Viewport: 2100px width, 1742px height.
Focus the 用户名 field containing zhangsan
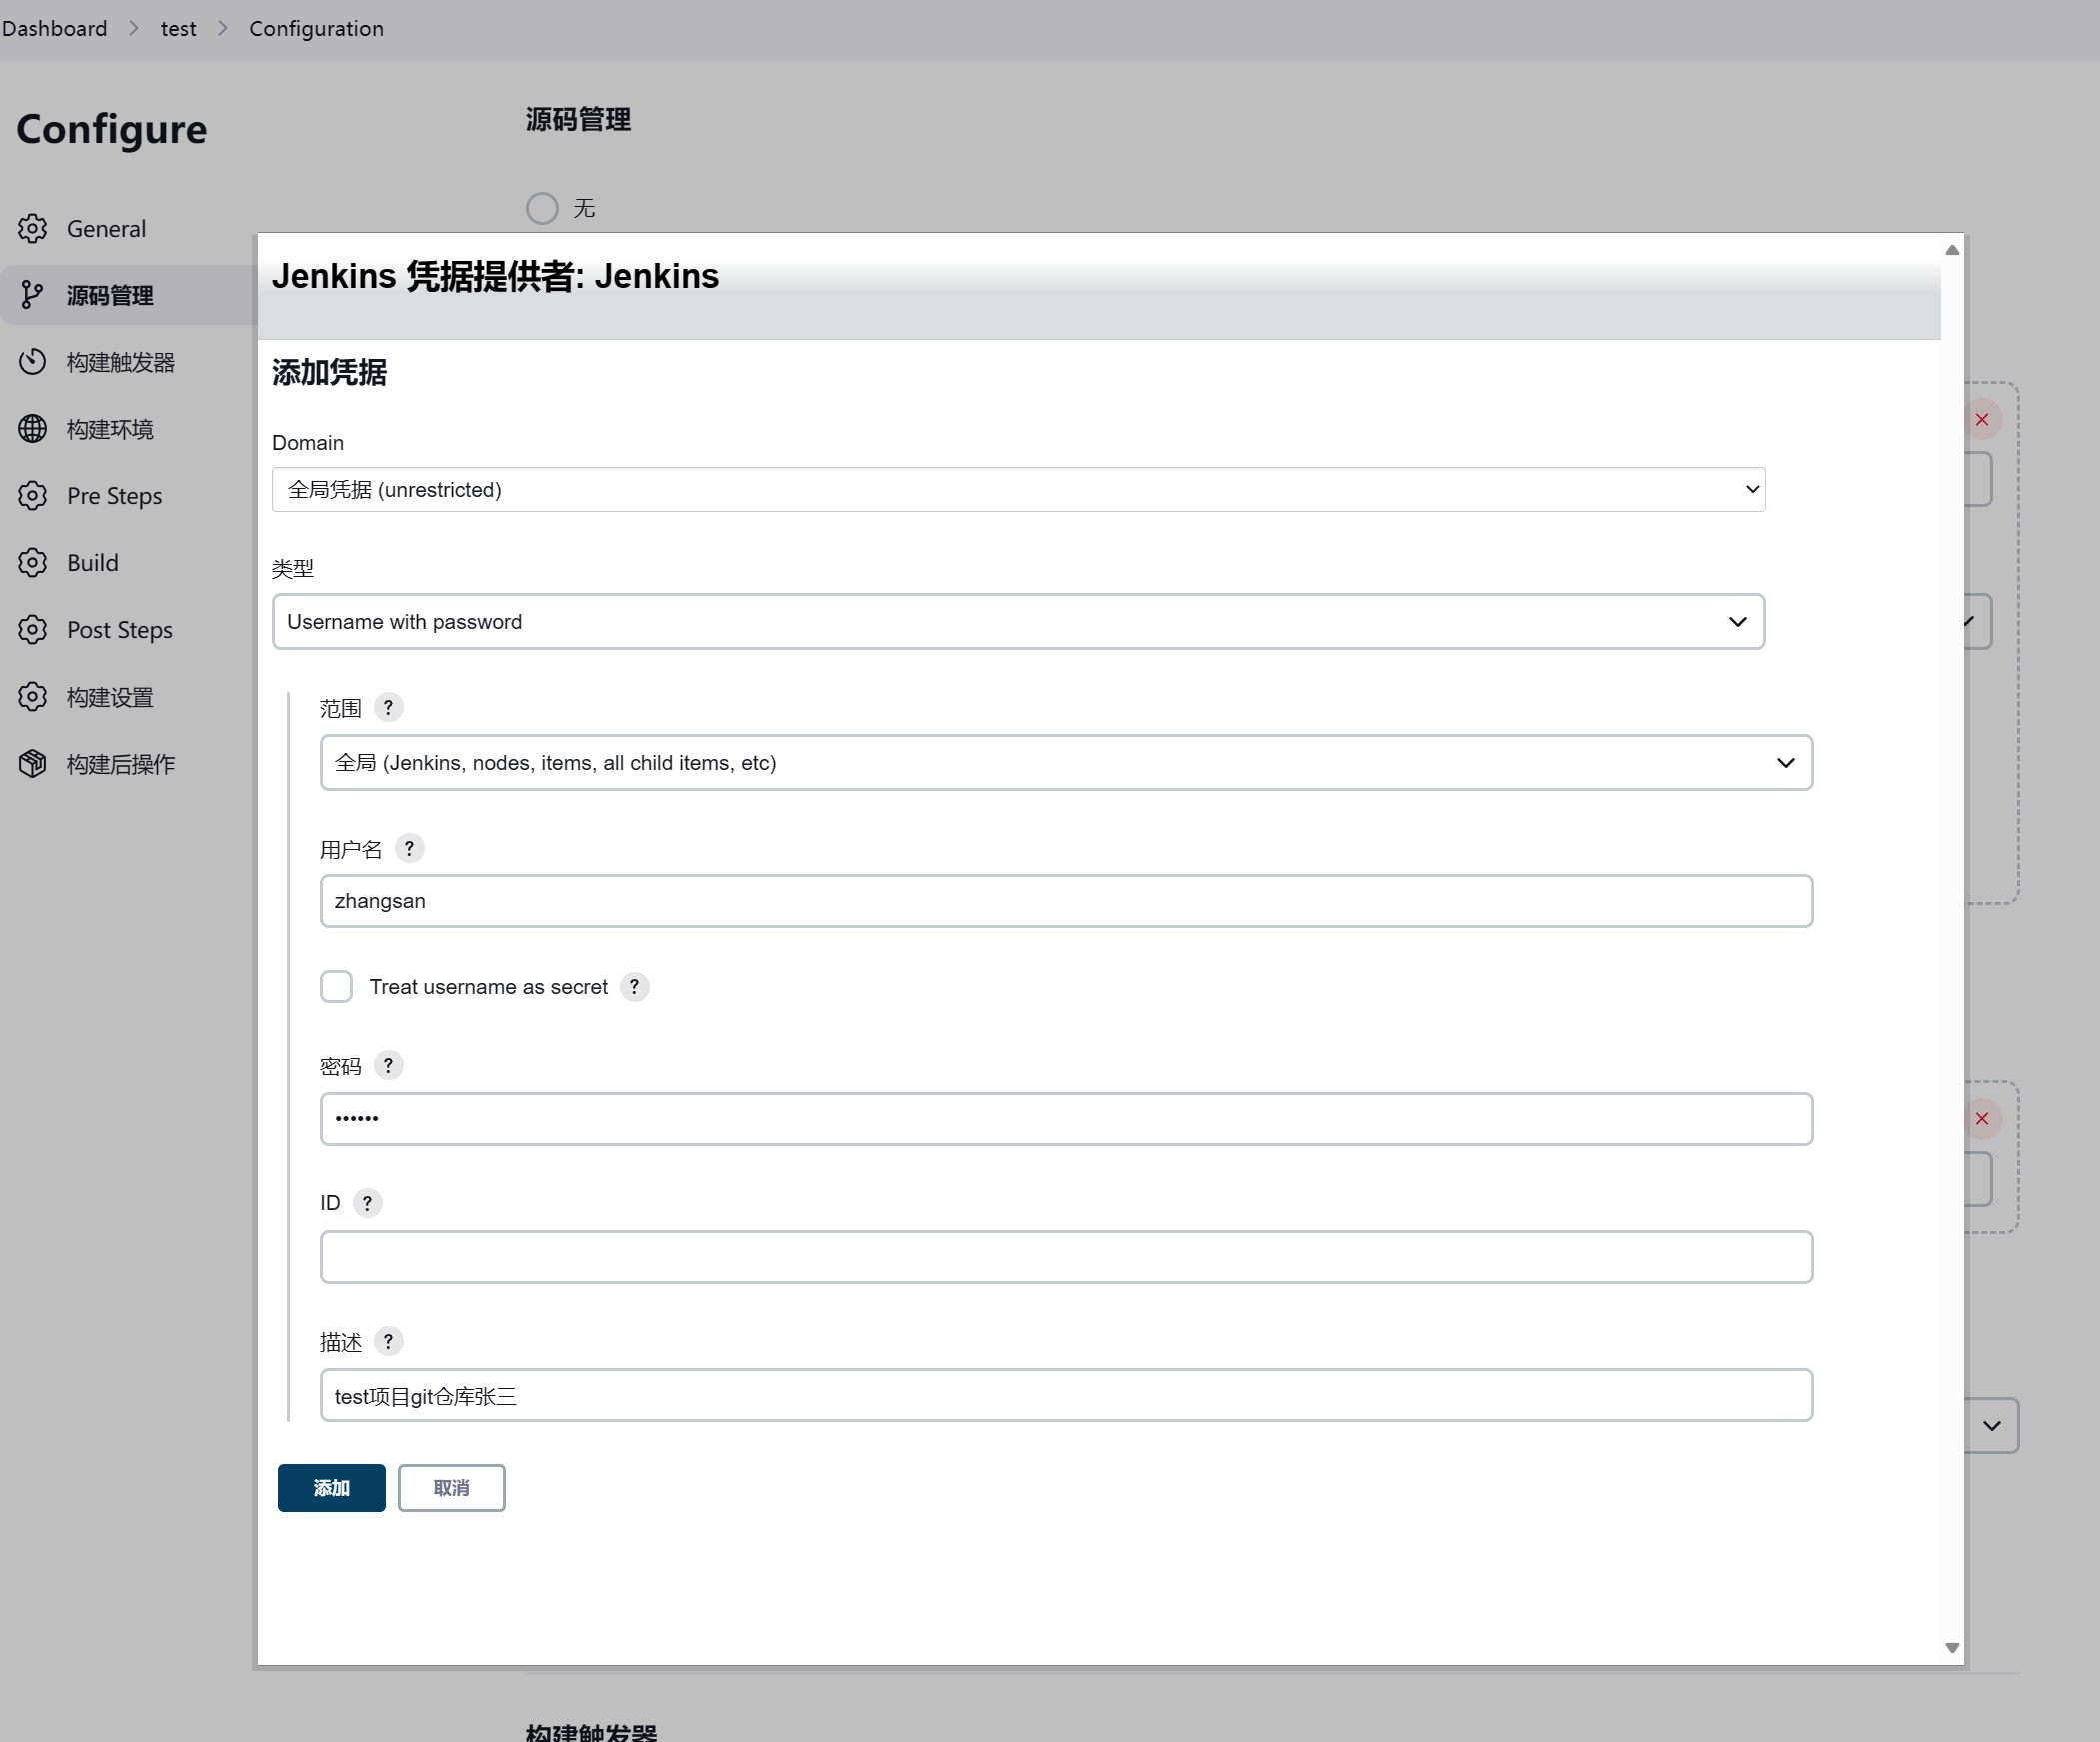1066,902
